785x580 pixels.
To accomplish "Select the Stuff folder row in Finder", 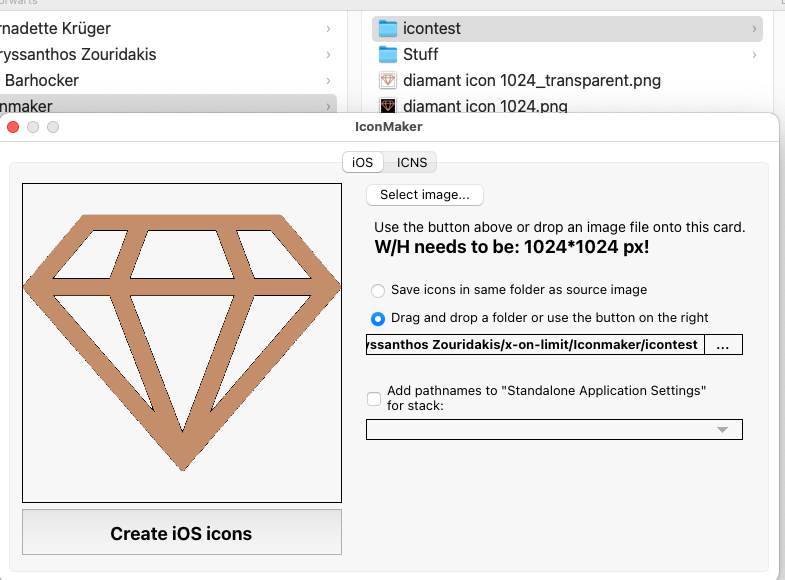I will [560, 55].
